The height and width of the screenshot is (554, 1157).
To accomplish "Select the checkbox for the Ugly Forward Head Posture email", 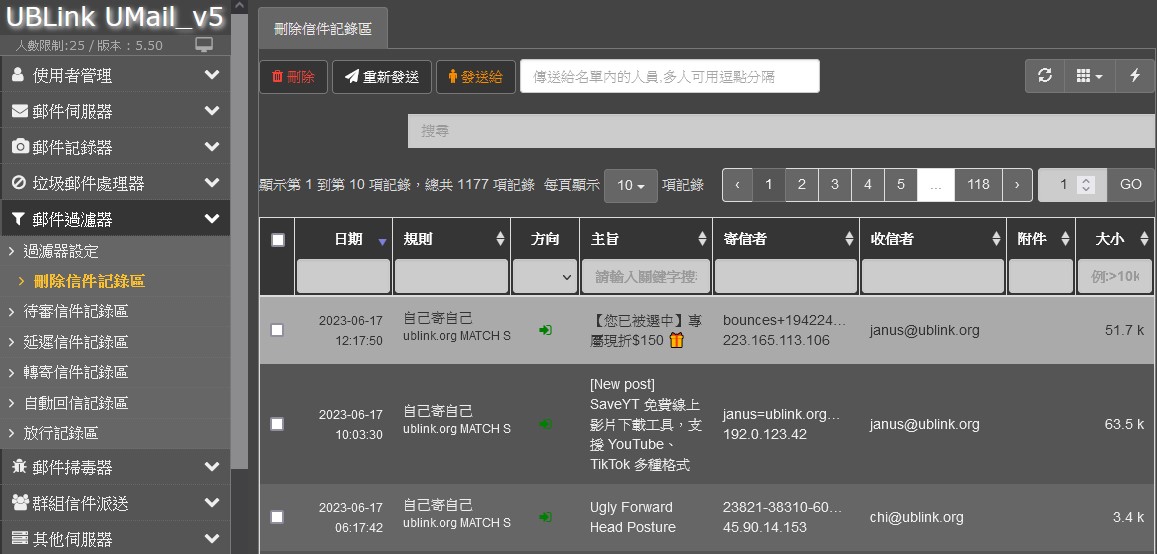I will tap(277, 517).
